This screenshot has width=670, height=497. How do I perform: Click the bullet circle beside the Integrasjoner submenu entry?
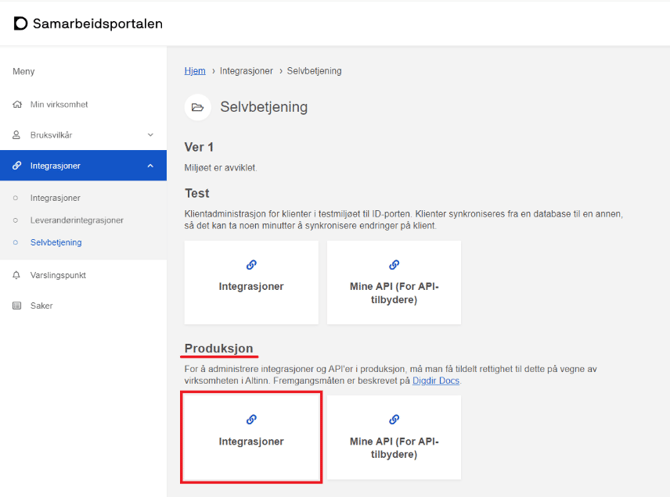tap(15, 198)
